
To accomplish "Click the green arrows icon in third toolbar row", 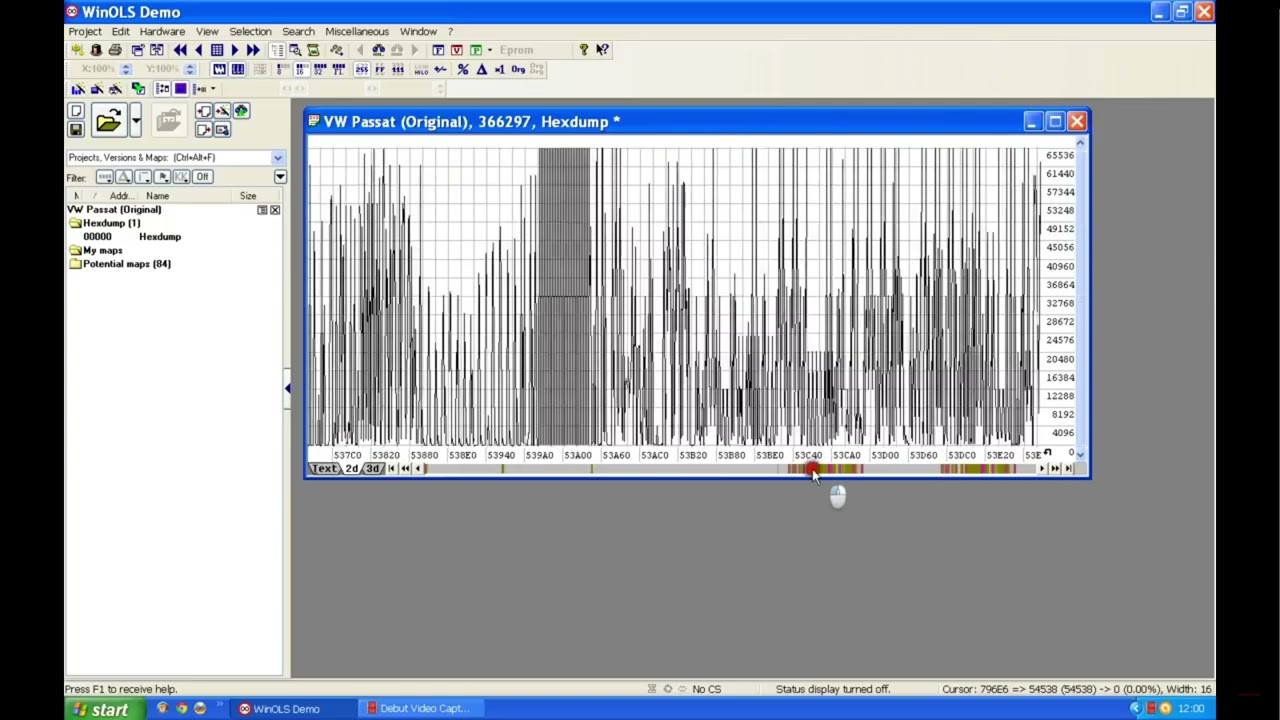I will [x=138, y=89].
